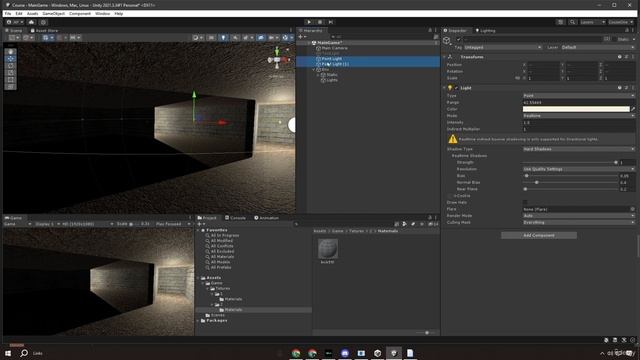Select the Rotate tool in Scene view
The image size is (640, 360).
(x=11, y=66)
